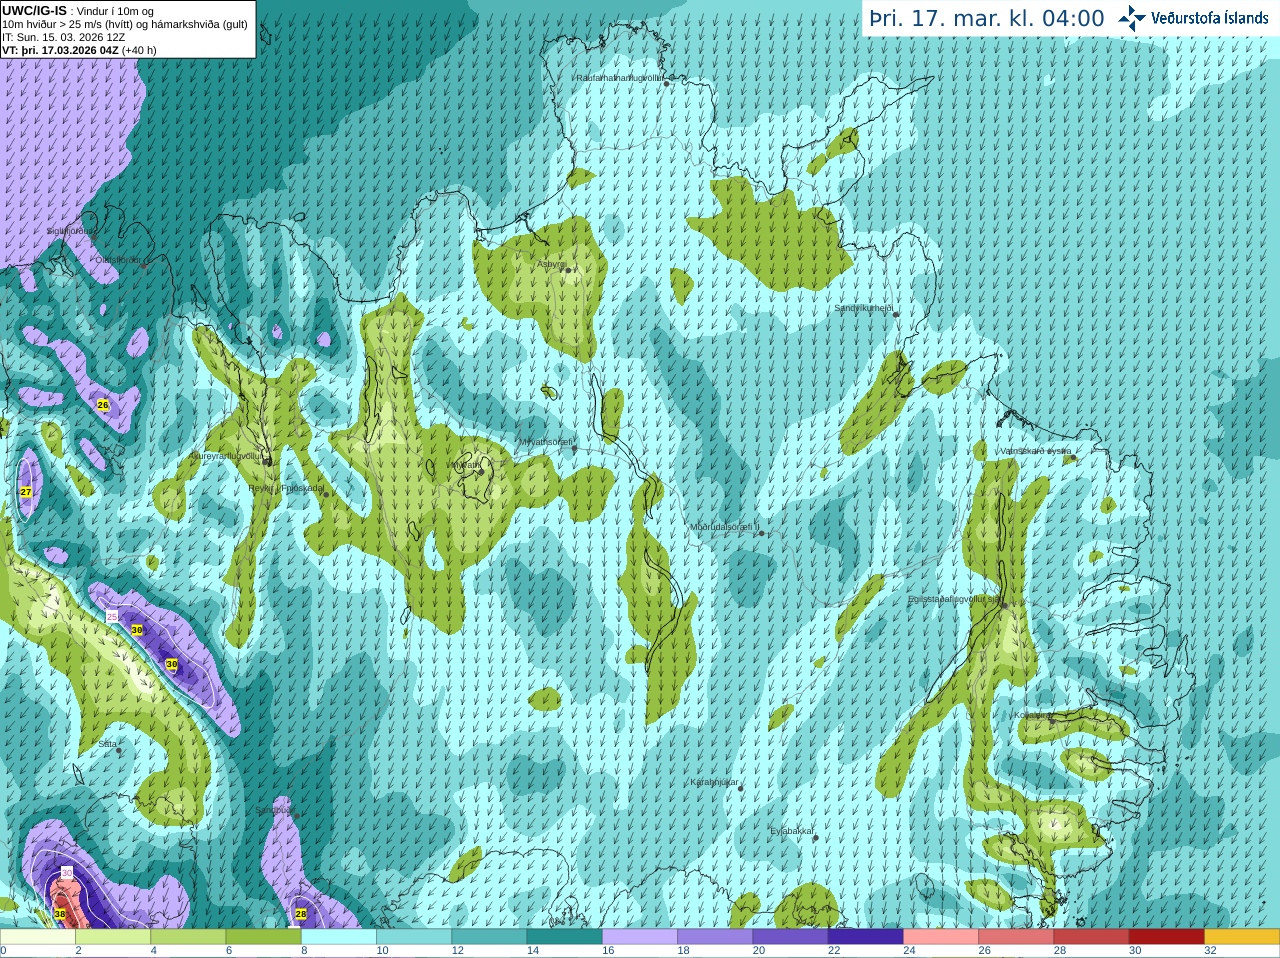Screen dimensions: 1280x958
Task: Select the olive 6–8 m/s legend swatch
Action: coord(263,937)
